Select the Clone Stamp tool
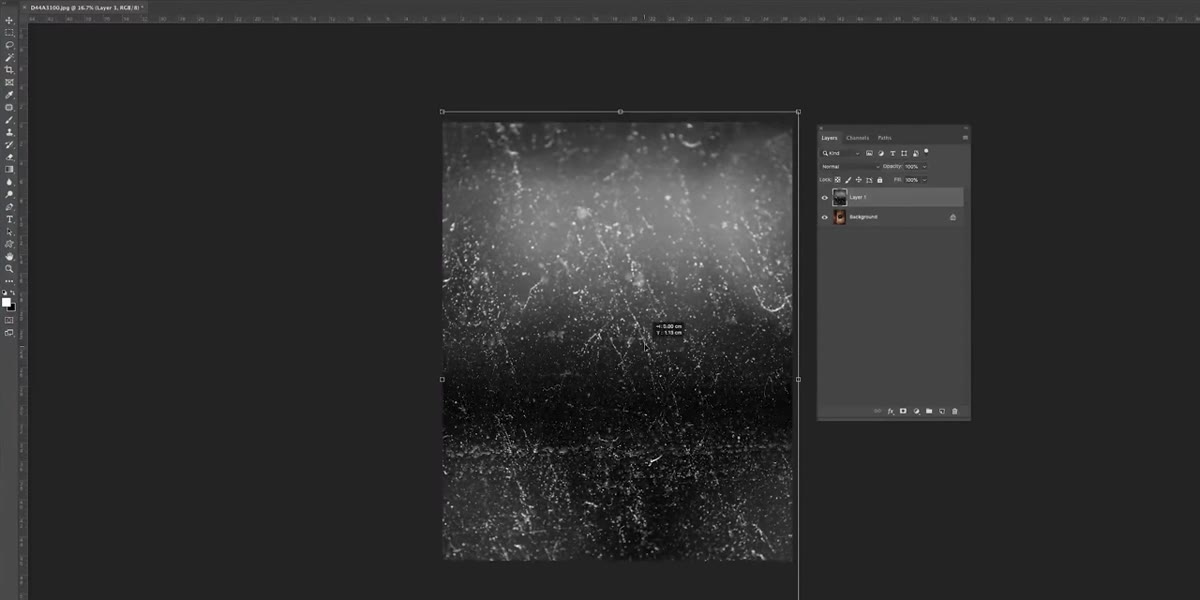 point(10,132)
